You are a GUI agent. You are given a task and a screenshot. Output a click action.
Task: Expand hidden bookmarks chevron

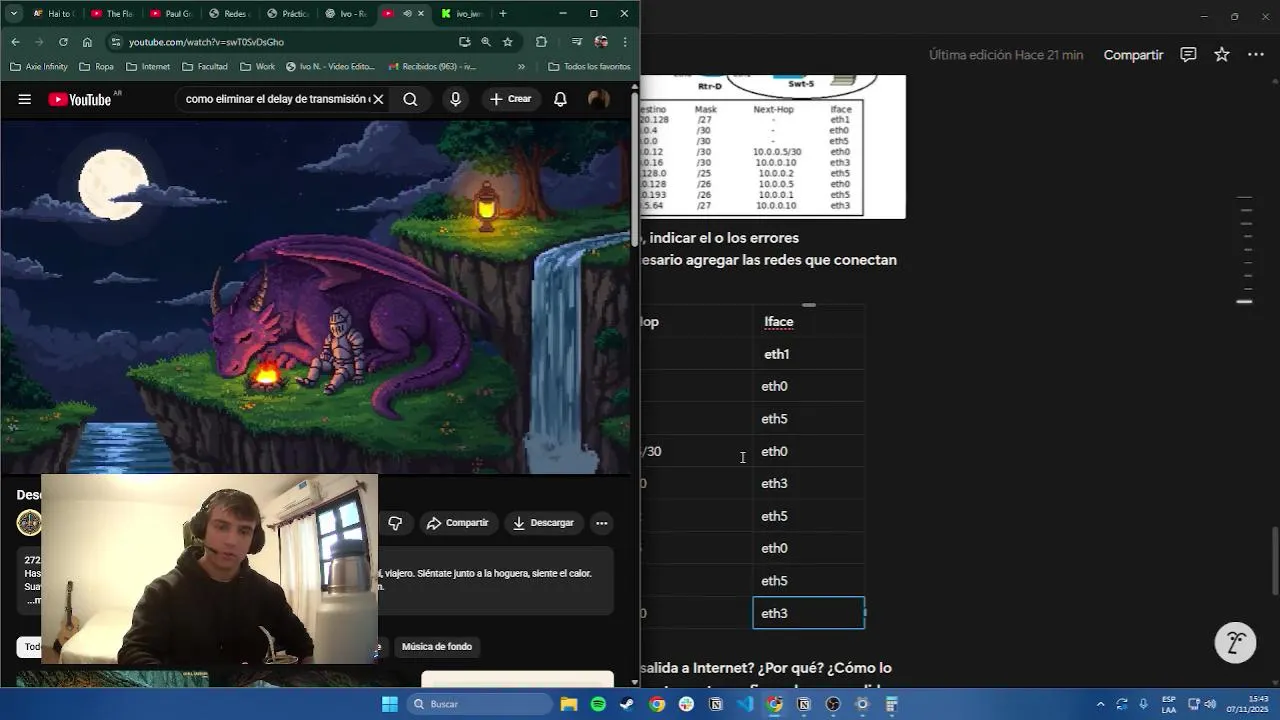(521, 67)
